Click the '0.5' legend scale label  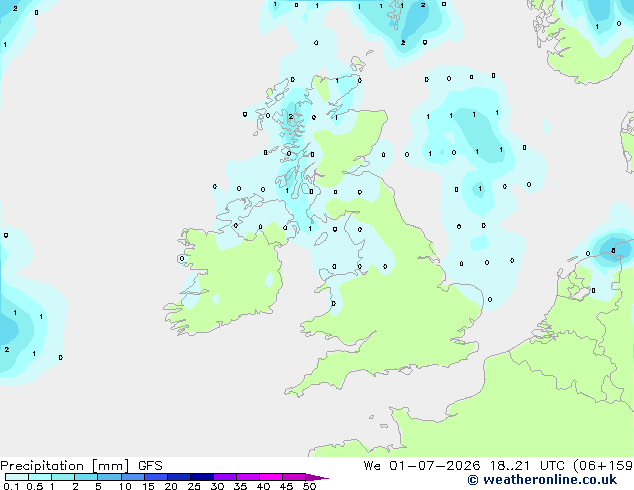coord(35,486)
